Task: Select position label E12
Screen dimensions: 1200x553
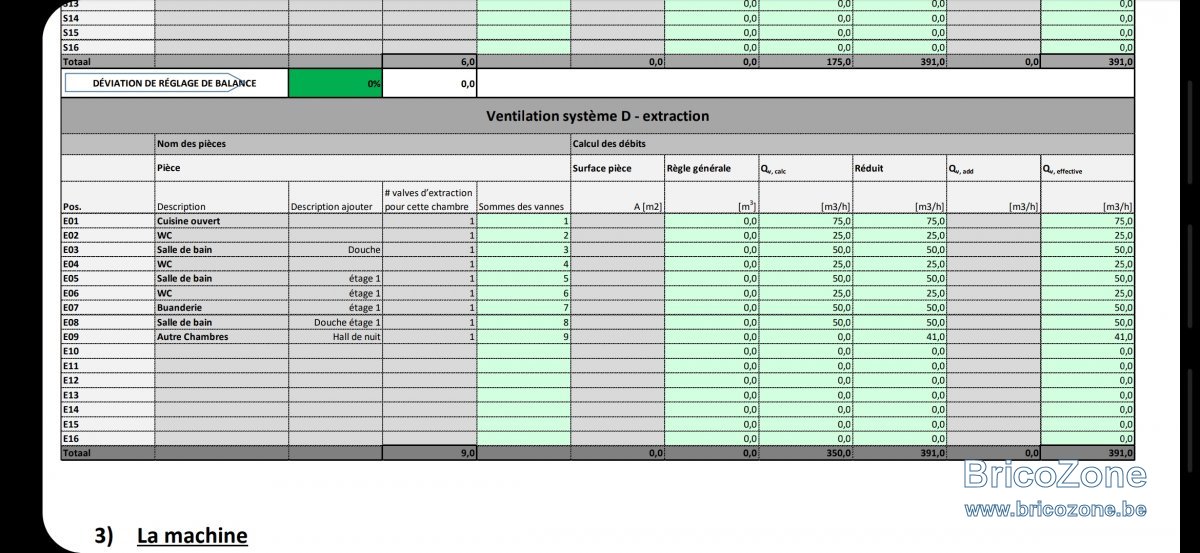Action: (70, 380)
